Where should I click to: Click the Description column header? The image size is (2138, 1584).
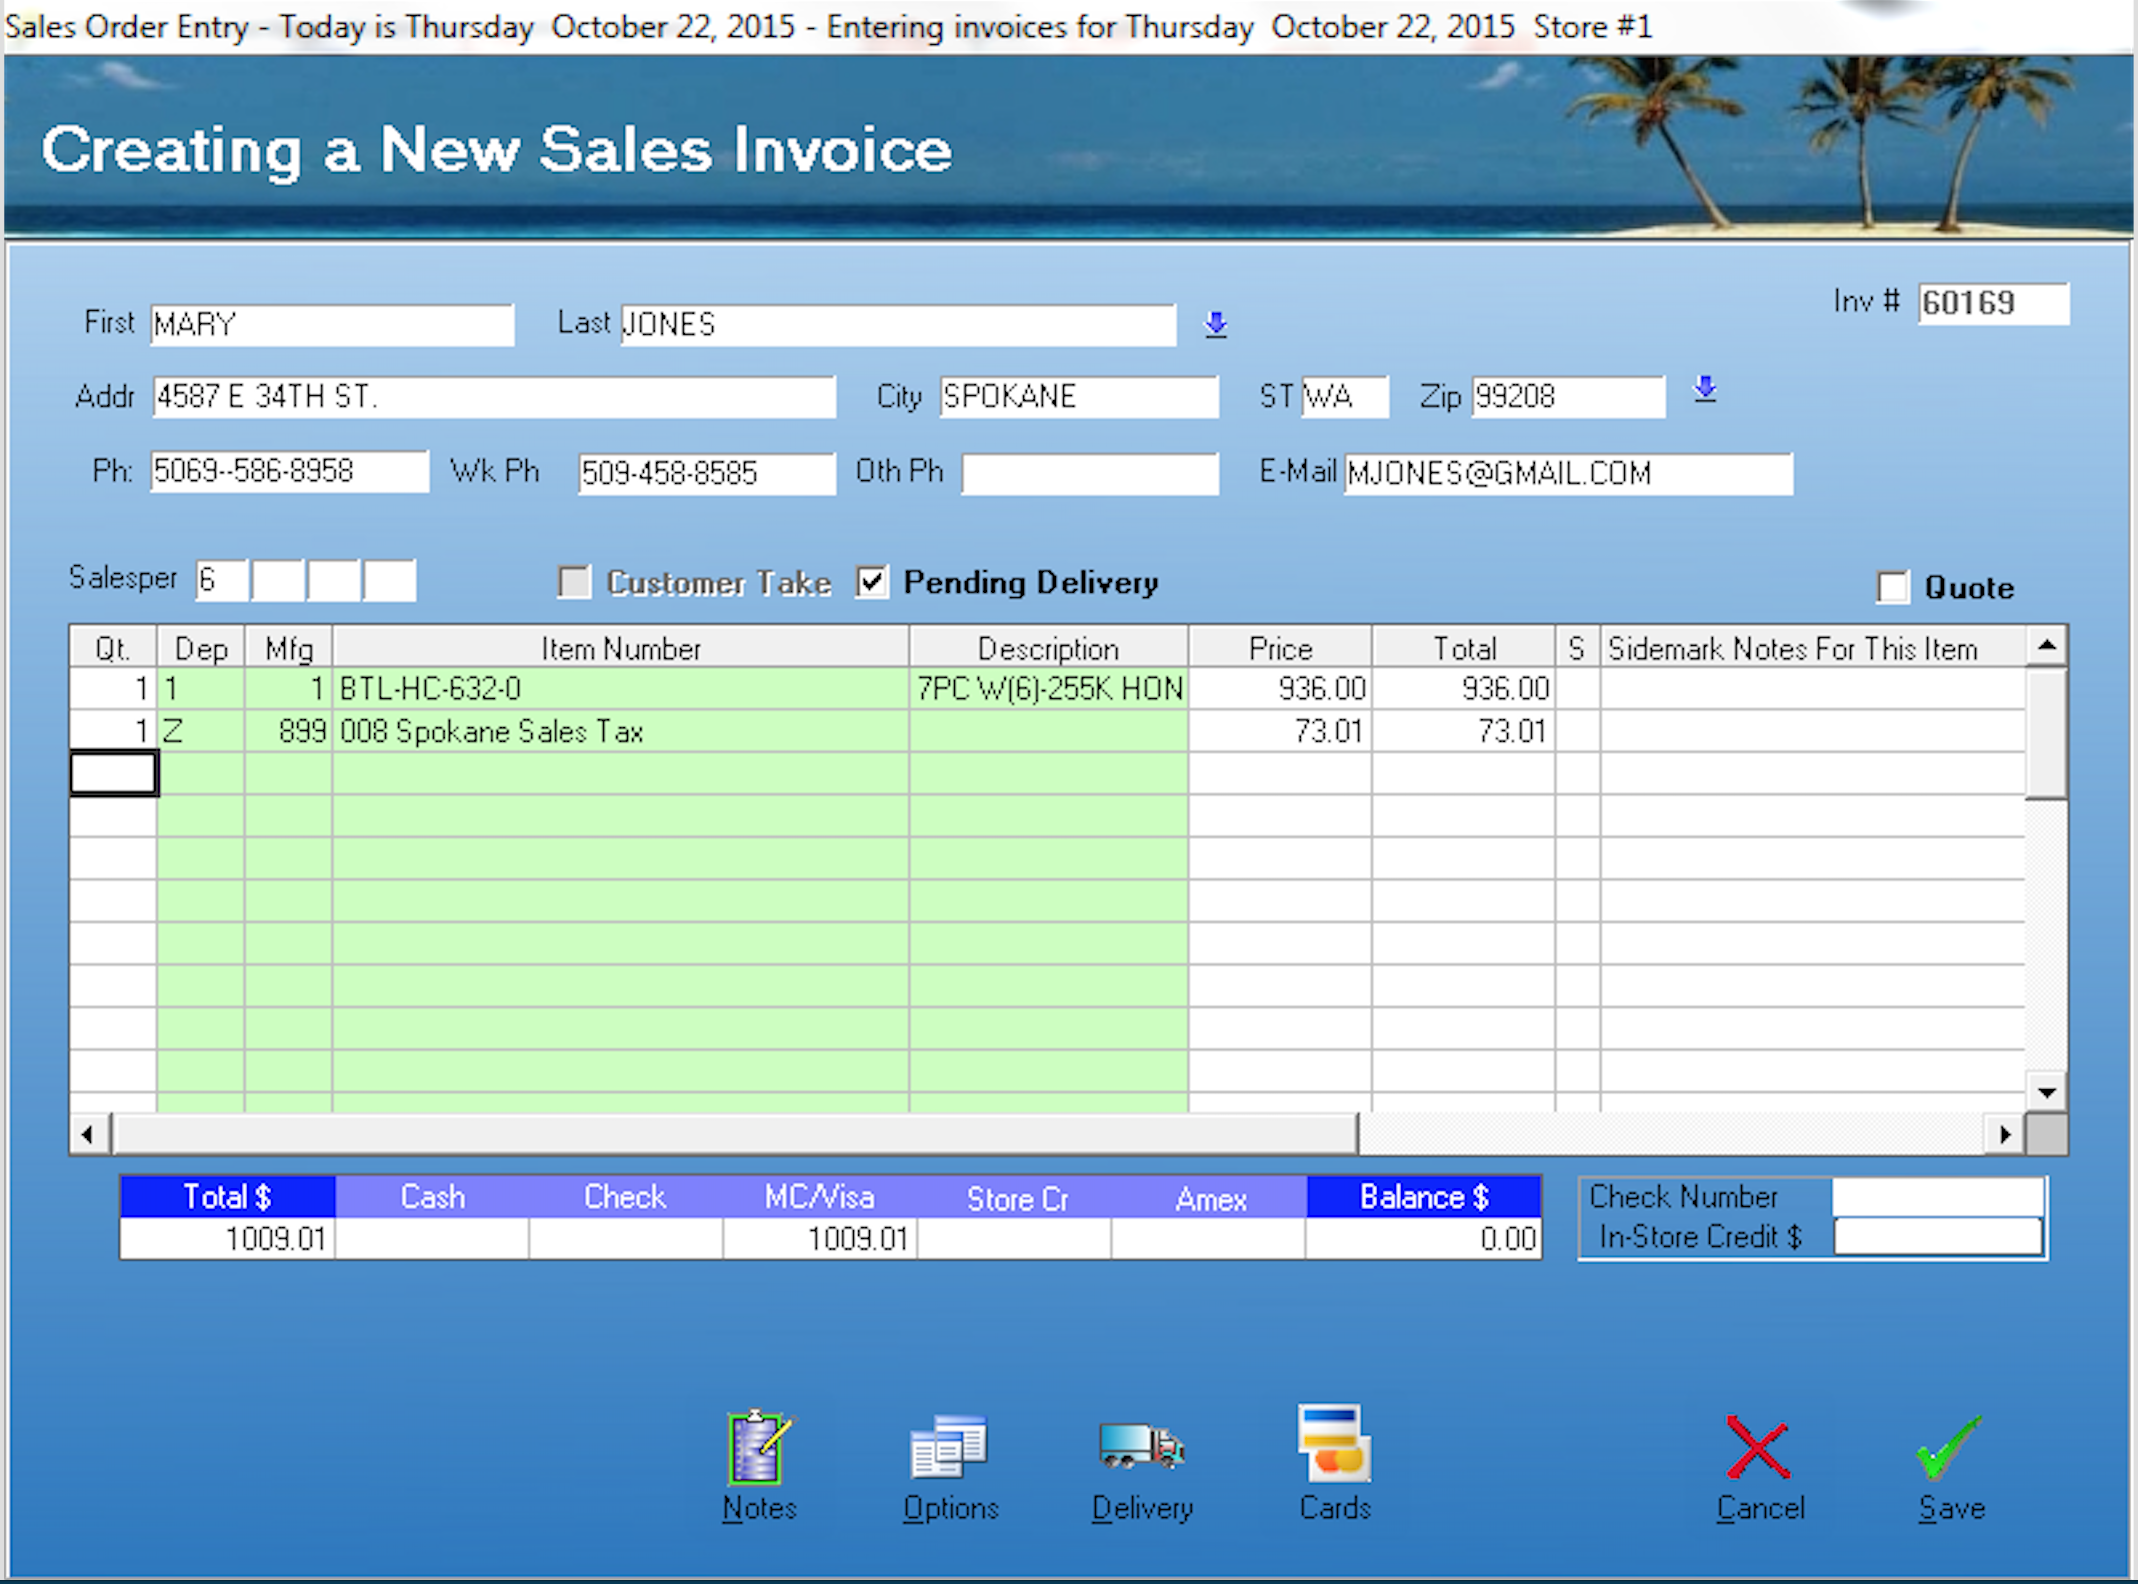coord(1048,649)
